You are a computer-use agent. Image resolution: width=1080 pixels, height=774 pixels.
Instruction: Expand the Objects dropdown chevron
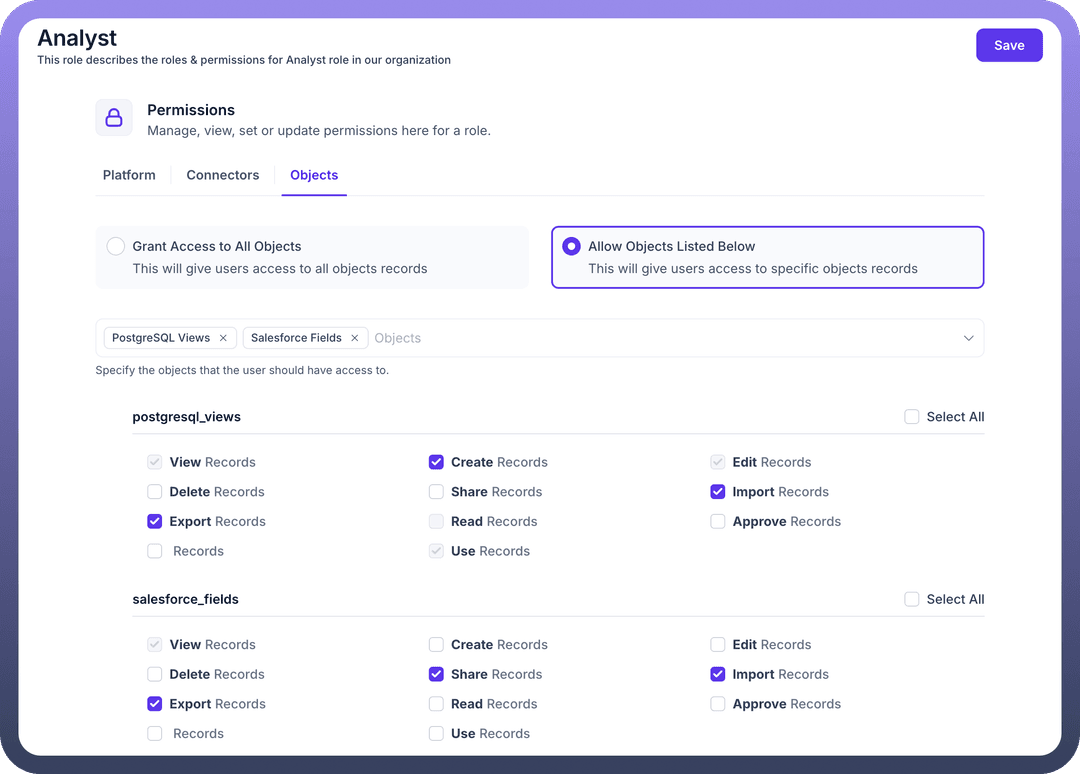tap(968, 338)
